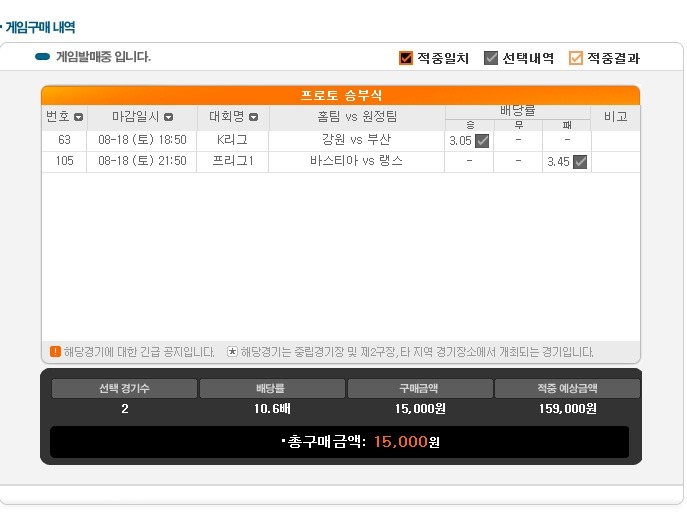Image resolution: width=687 pixels, height=513 pixels.
Task: Select the 프로토 승부식 orange header
Action: pyautogui.click(x=340, y=95)
